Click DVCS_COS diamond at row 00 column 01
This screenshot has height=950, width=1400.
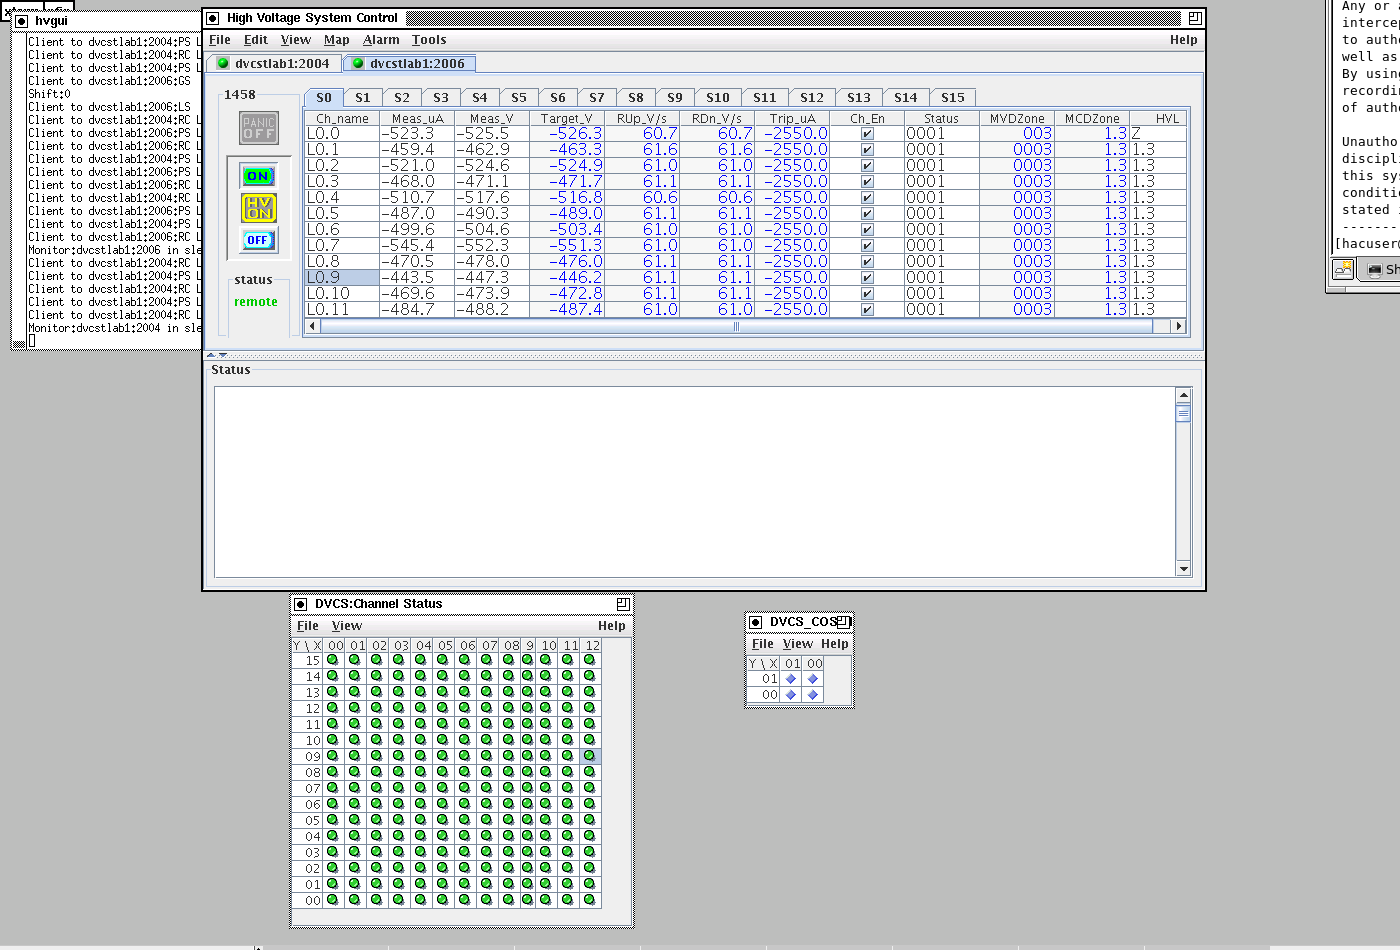pyautogui.click(x=791, y=695)
